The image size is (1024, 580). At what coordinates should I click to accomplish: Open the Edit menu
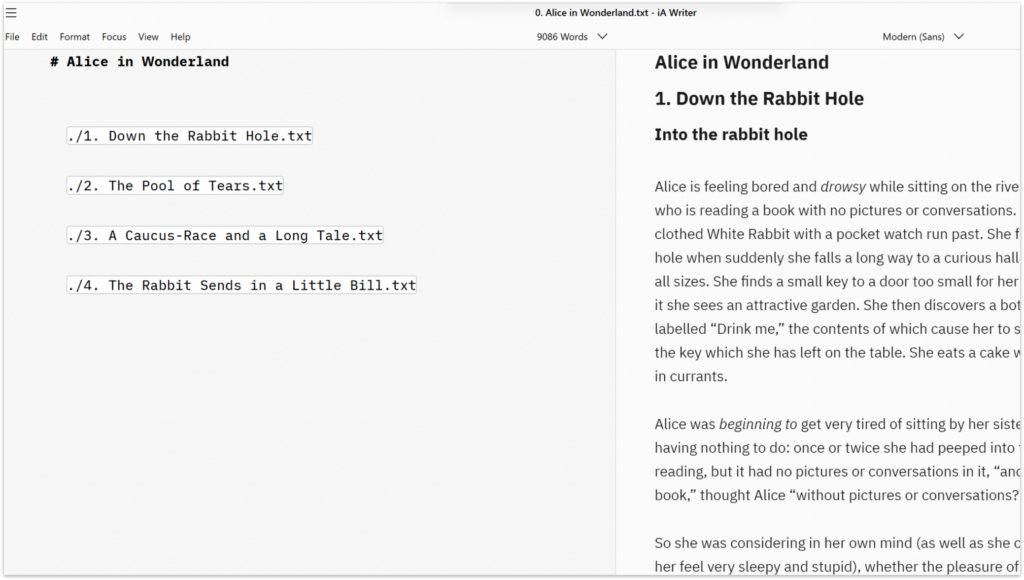click(38, 36)
